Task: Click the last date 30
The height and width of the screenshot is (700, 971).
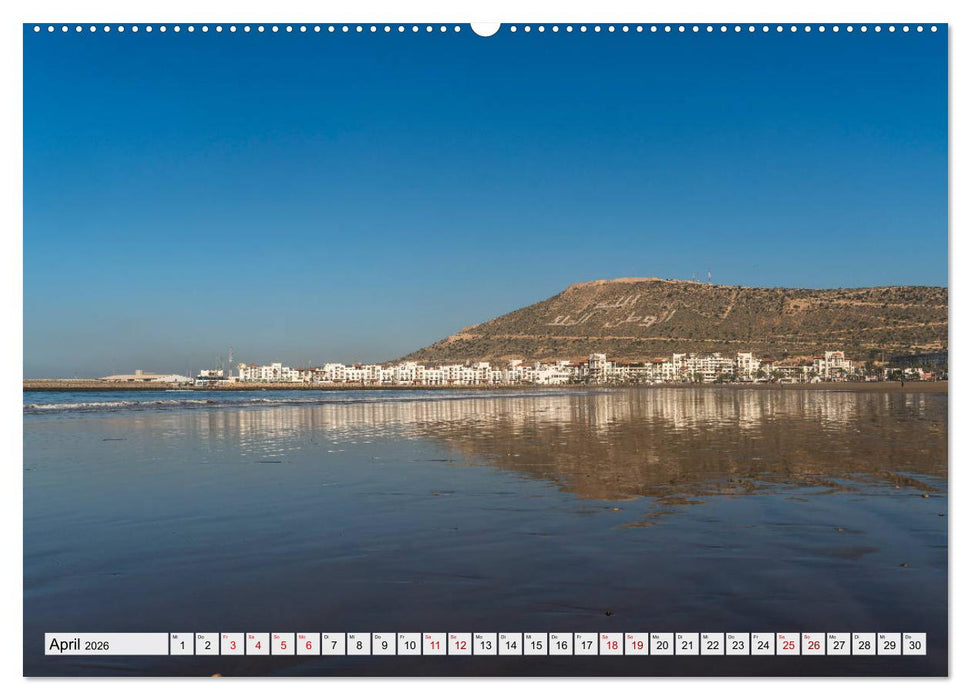Action: (x=914, y=644)
